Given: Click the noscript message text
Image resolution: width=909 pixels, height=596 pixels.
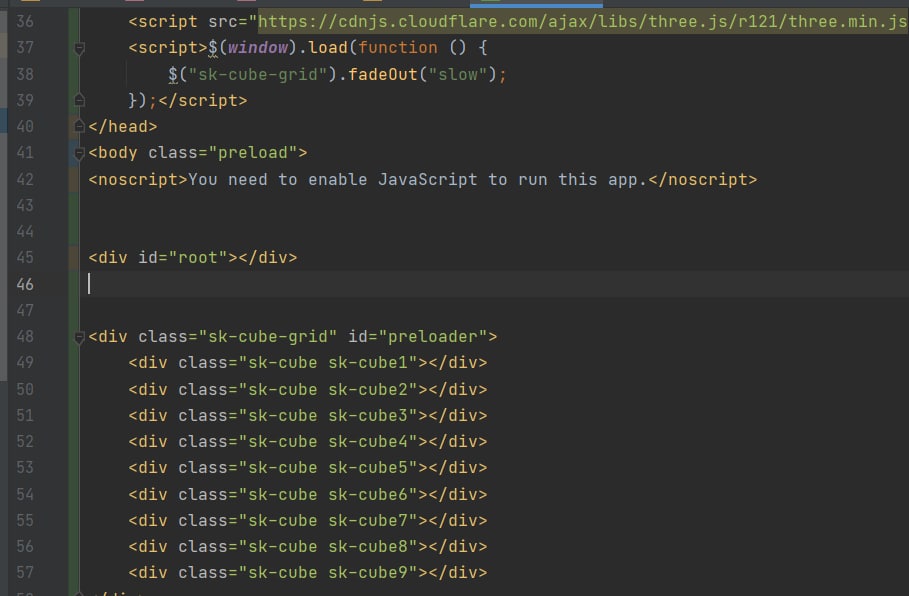Looking at the screenshot, I should 417,179.
